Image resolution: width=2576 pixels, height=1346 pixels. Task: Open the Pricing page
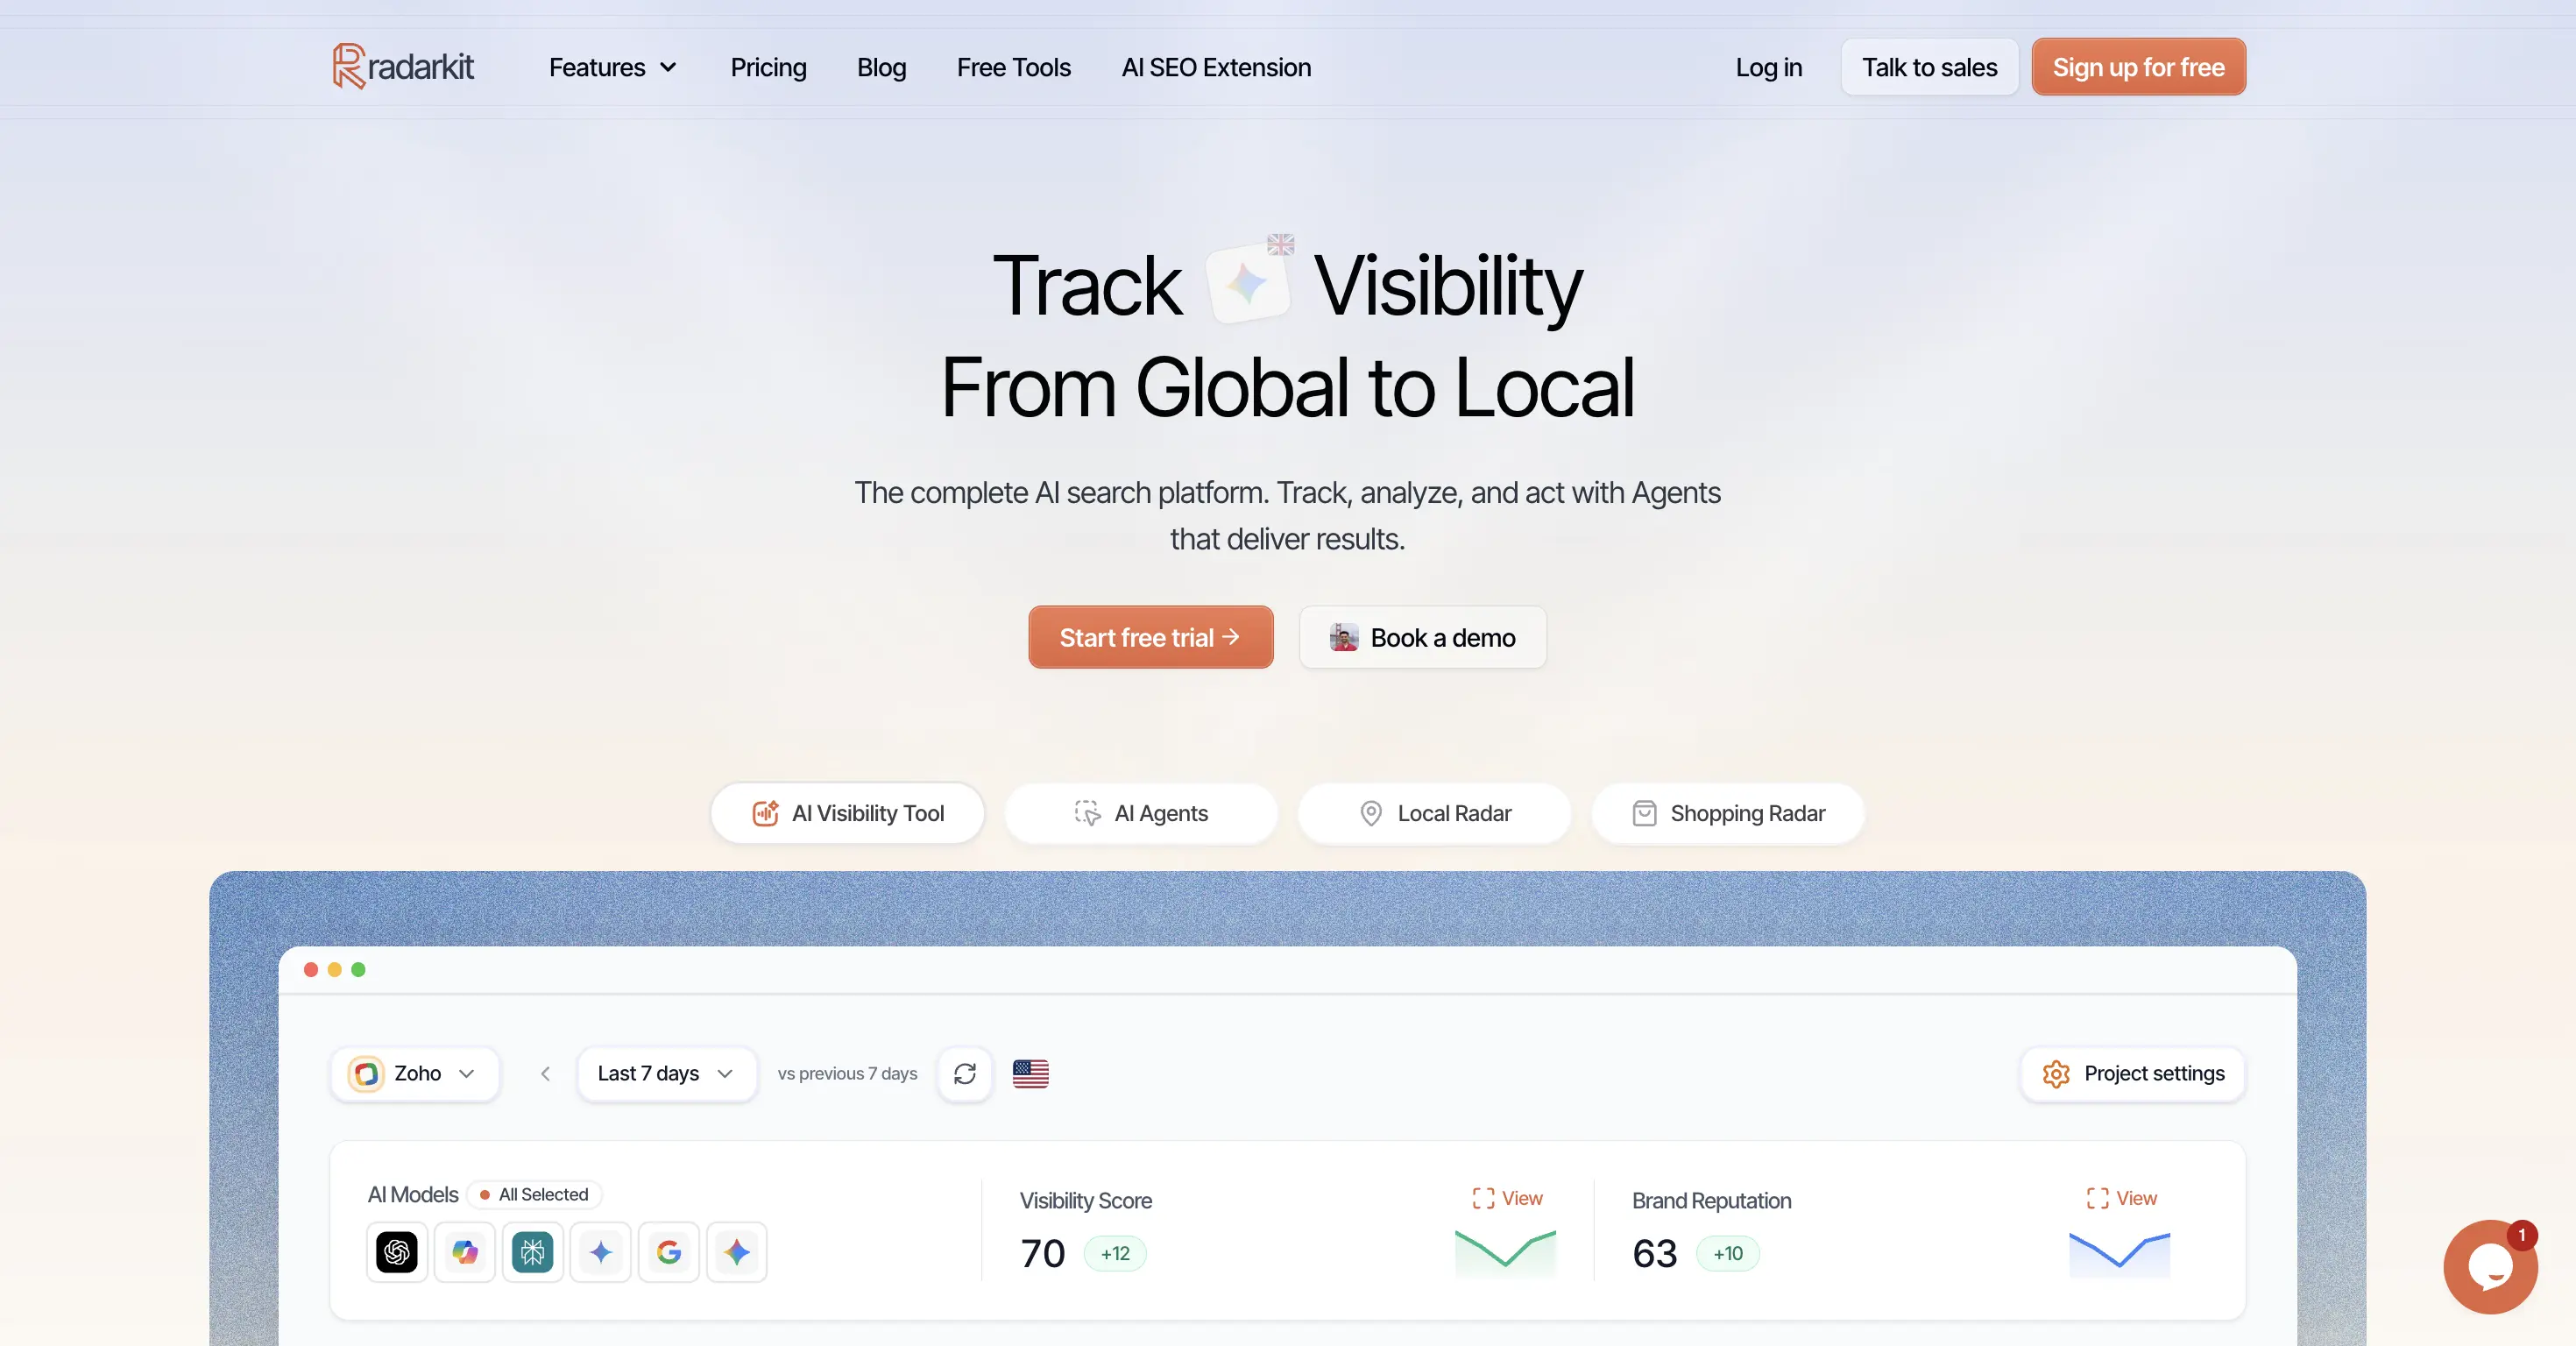(x=768, y=67)
